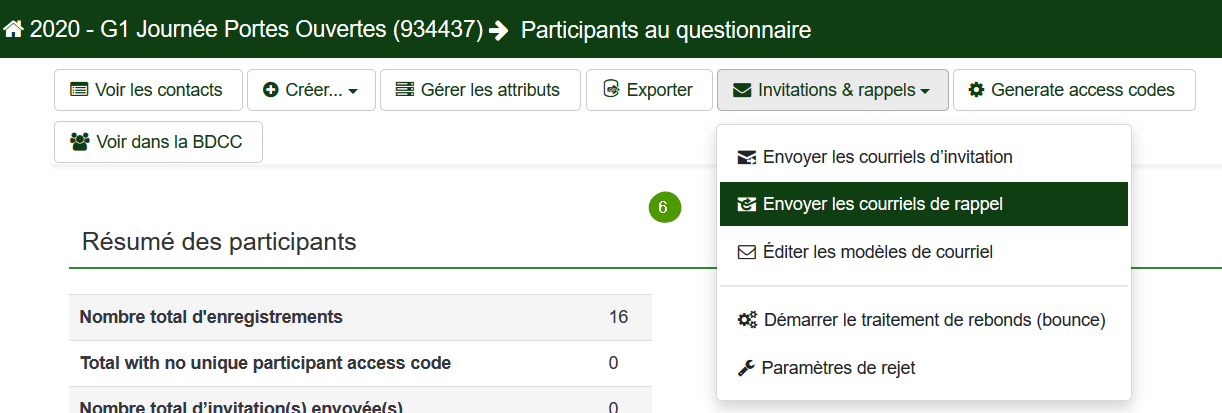Click the wrench icon beside Paramètres de rejet
1222x413 pixels.
point(746,368)
